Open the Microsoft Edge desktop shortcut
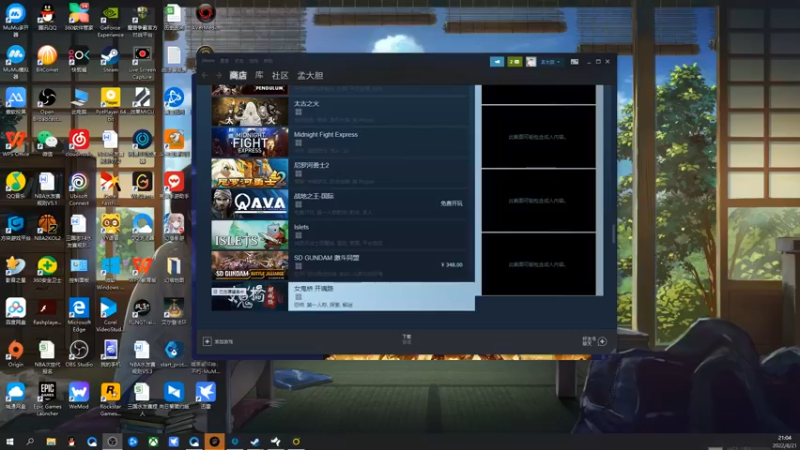This screenshot has width=800, height=450. point(79,315)
